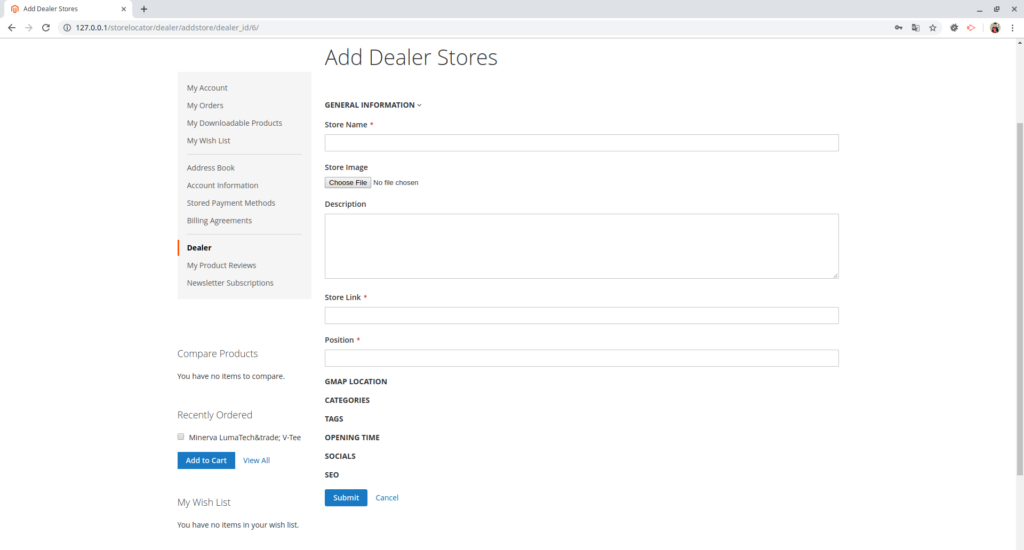Bookmark this page with the star icon

click(932, 28)
